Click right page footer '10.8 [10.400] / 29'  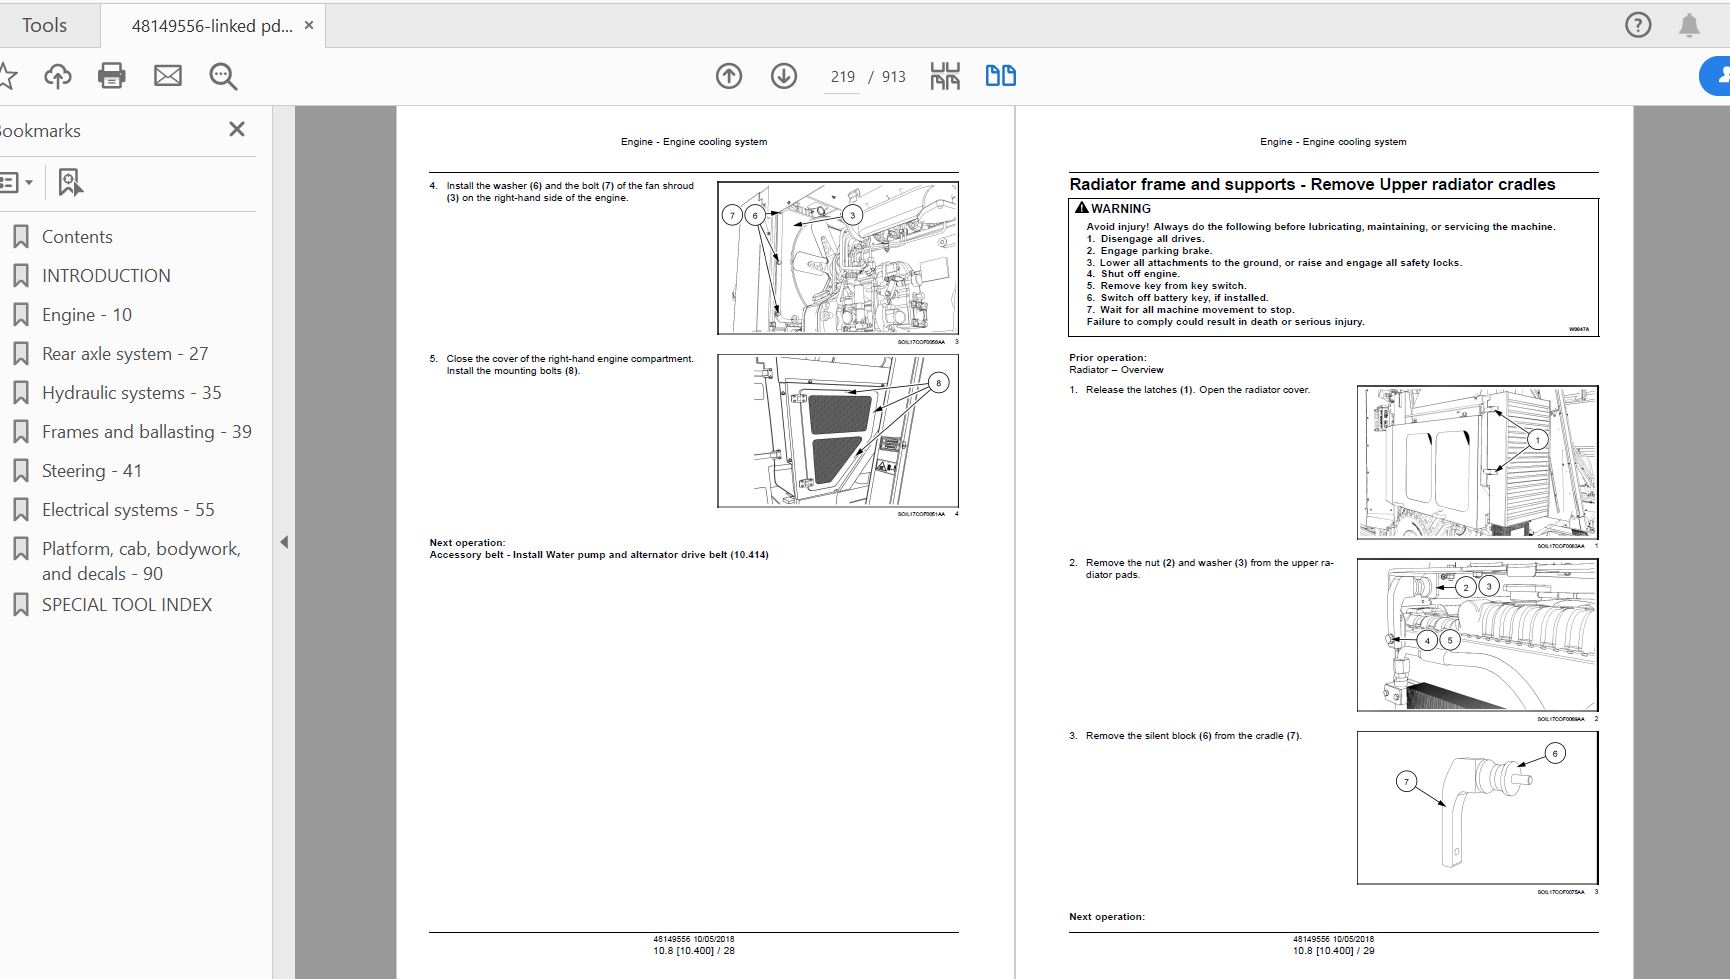pos(1333,951)
